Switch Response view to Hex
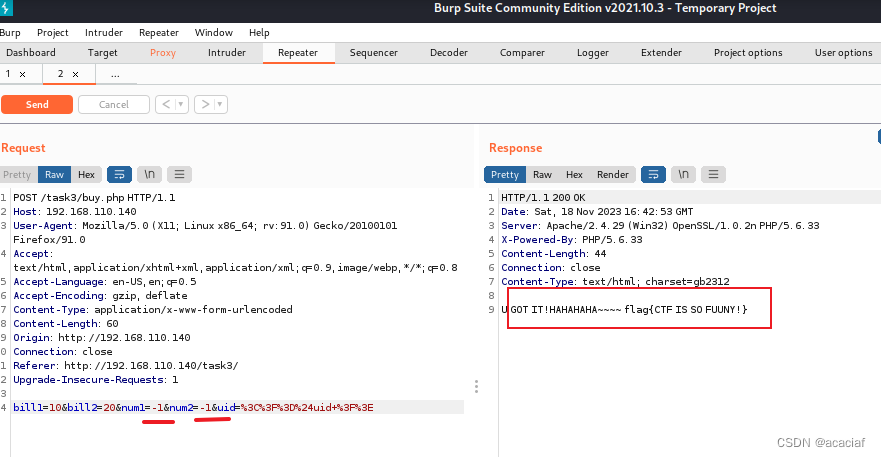 click(x=574, y=175)
